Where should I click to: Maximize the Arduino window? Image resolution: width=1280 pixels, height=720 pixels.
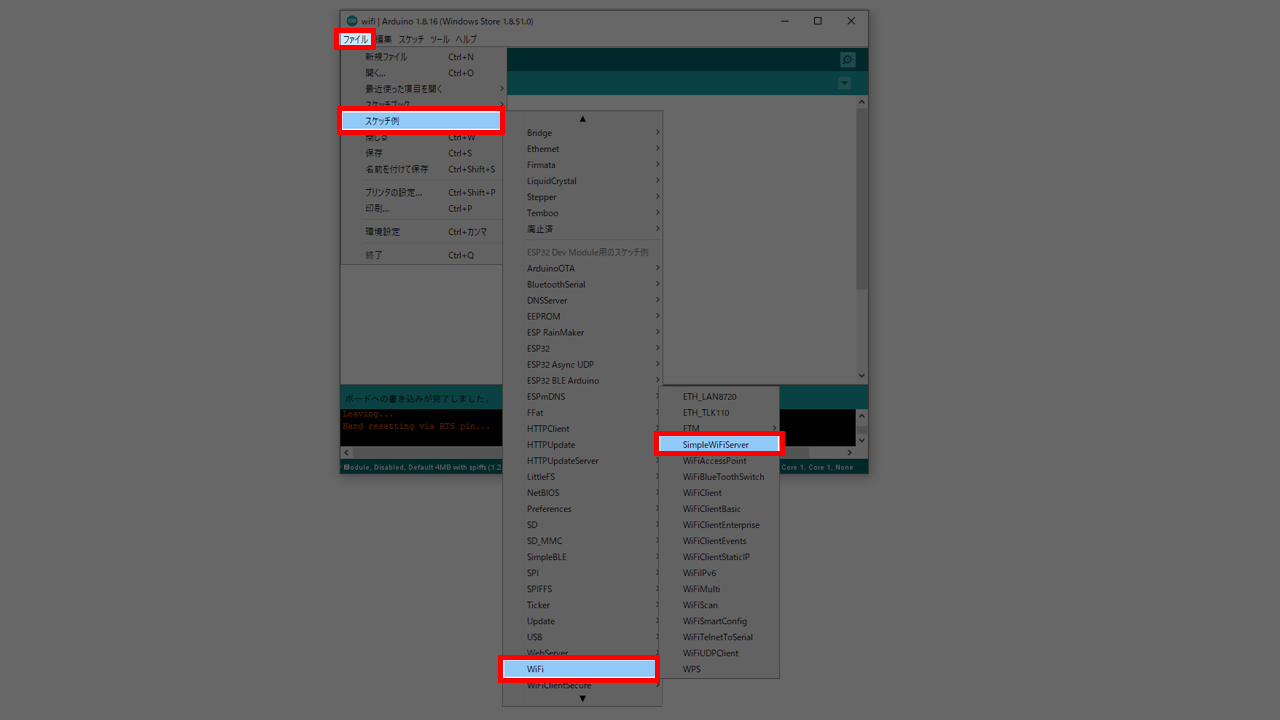coord(817,21)
